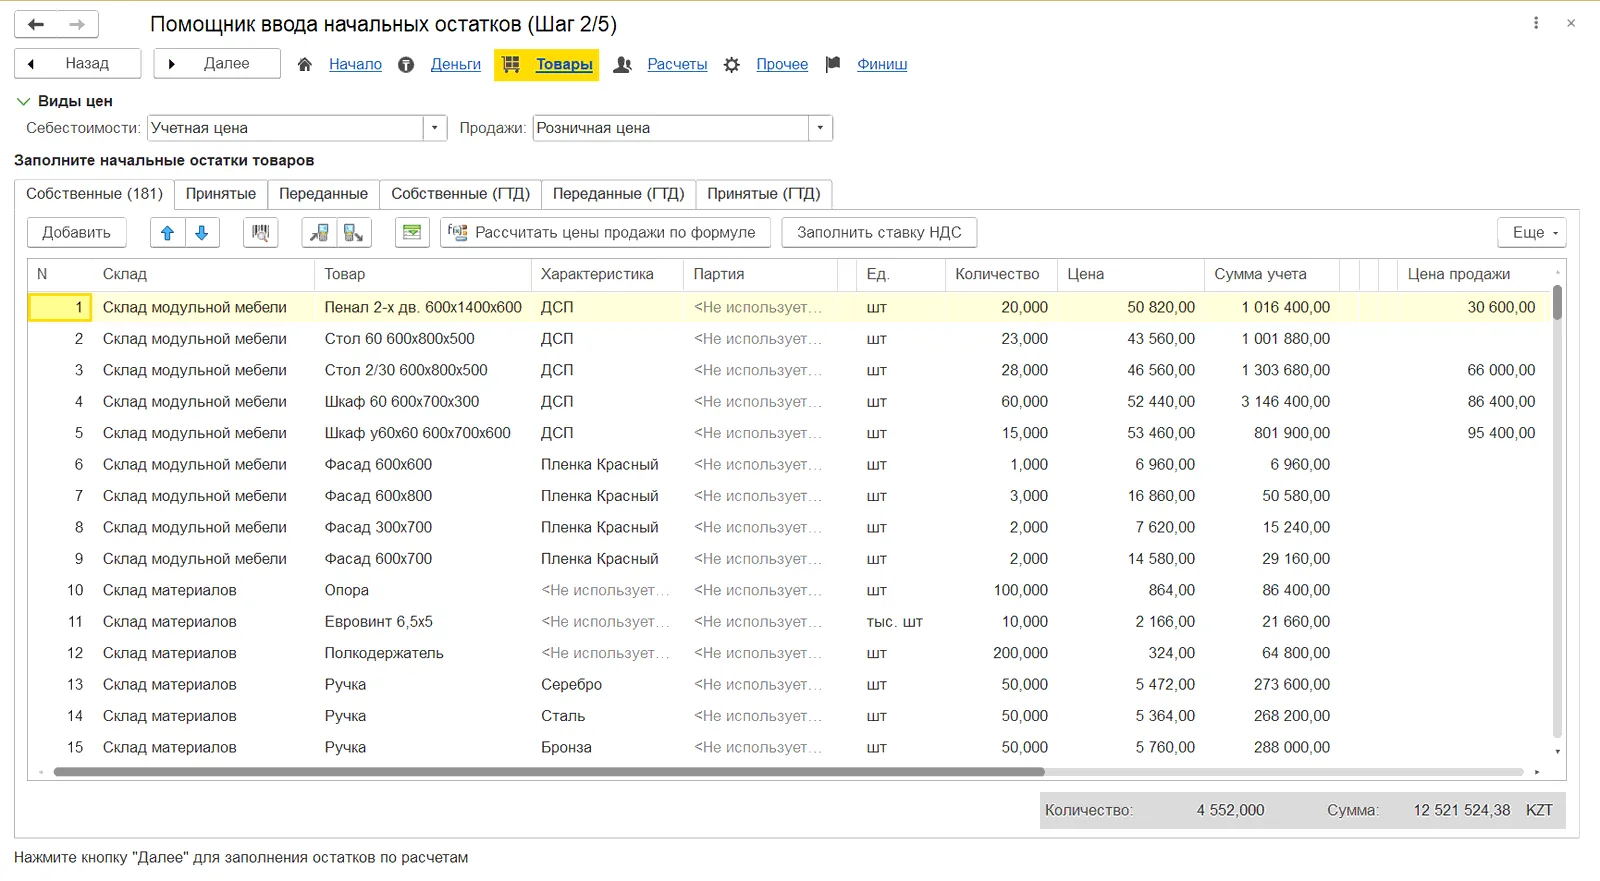Go to the Расчеты step link
The width and height of the screenshot is (1600, 881).
point(677,64)
